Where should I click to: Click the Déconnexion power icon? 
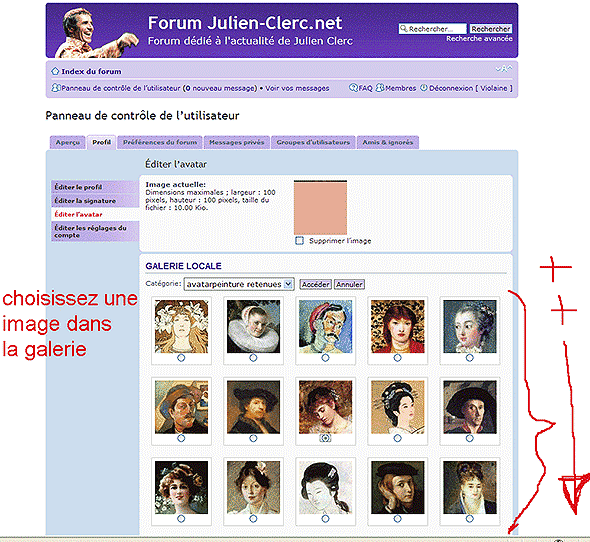pyautogui.click(x=424, y=88)
